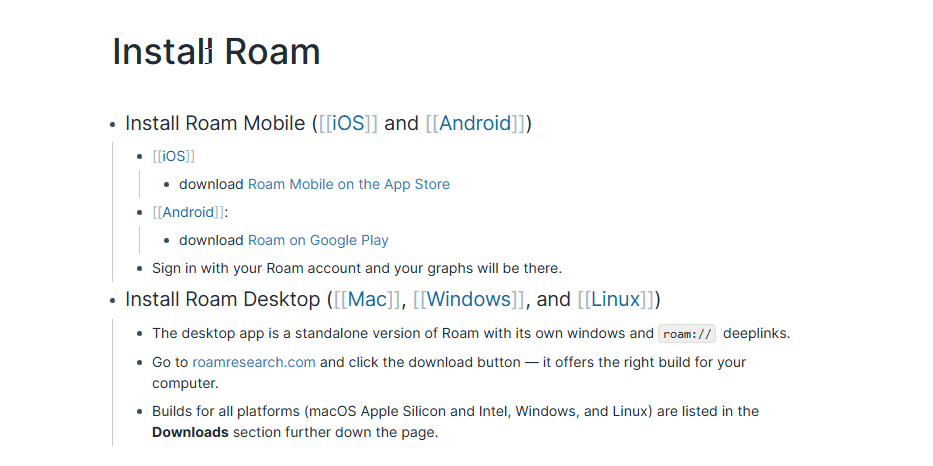Open the small Android sub-bullet page link
This screenshot has height=466, width=933.
pos(188,212)
